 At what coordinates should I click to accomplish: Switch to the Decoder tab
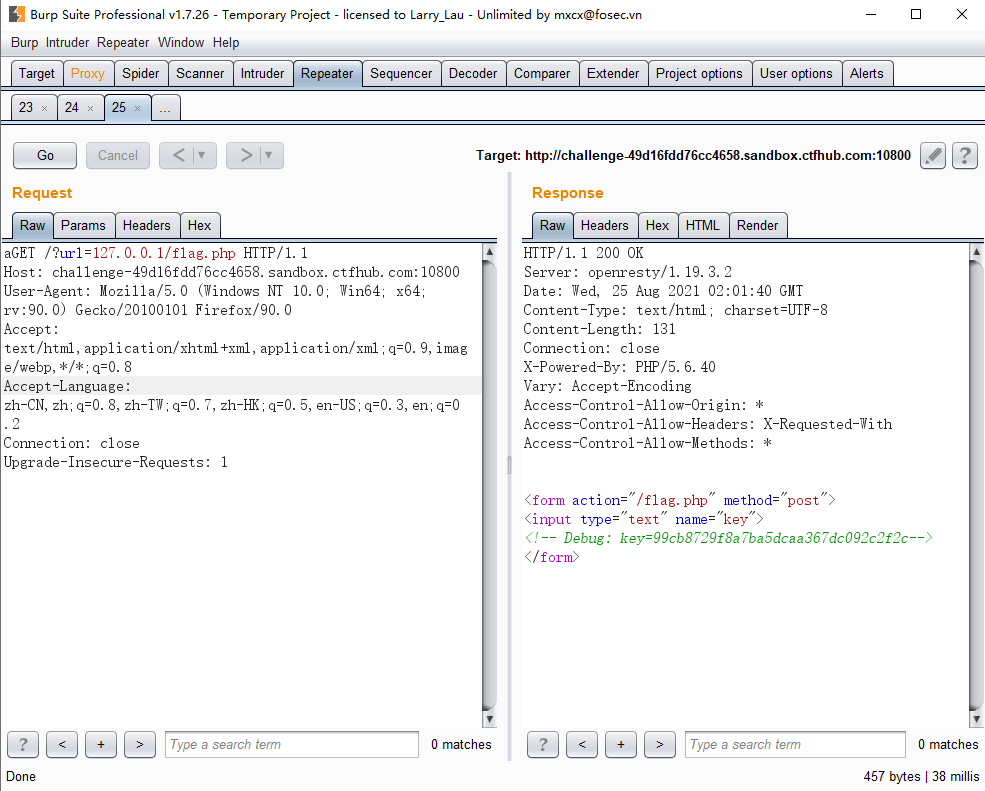[x=473, y=74]
